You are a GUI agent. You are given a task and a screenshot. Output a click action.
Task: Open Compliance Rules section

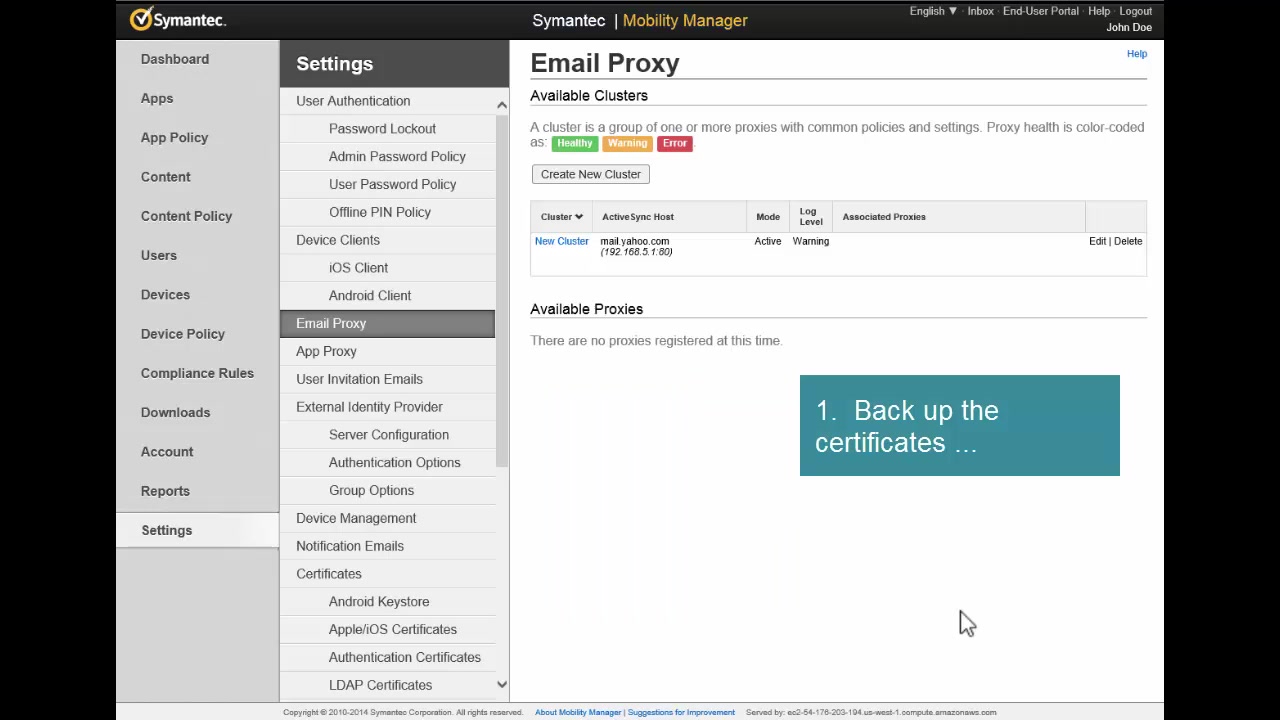197,373
